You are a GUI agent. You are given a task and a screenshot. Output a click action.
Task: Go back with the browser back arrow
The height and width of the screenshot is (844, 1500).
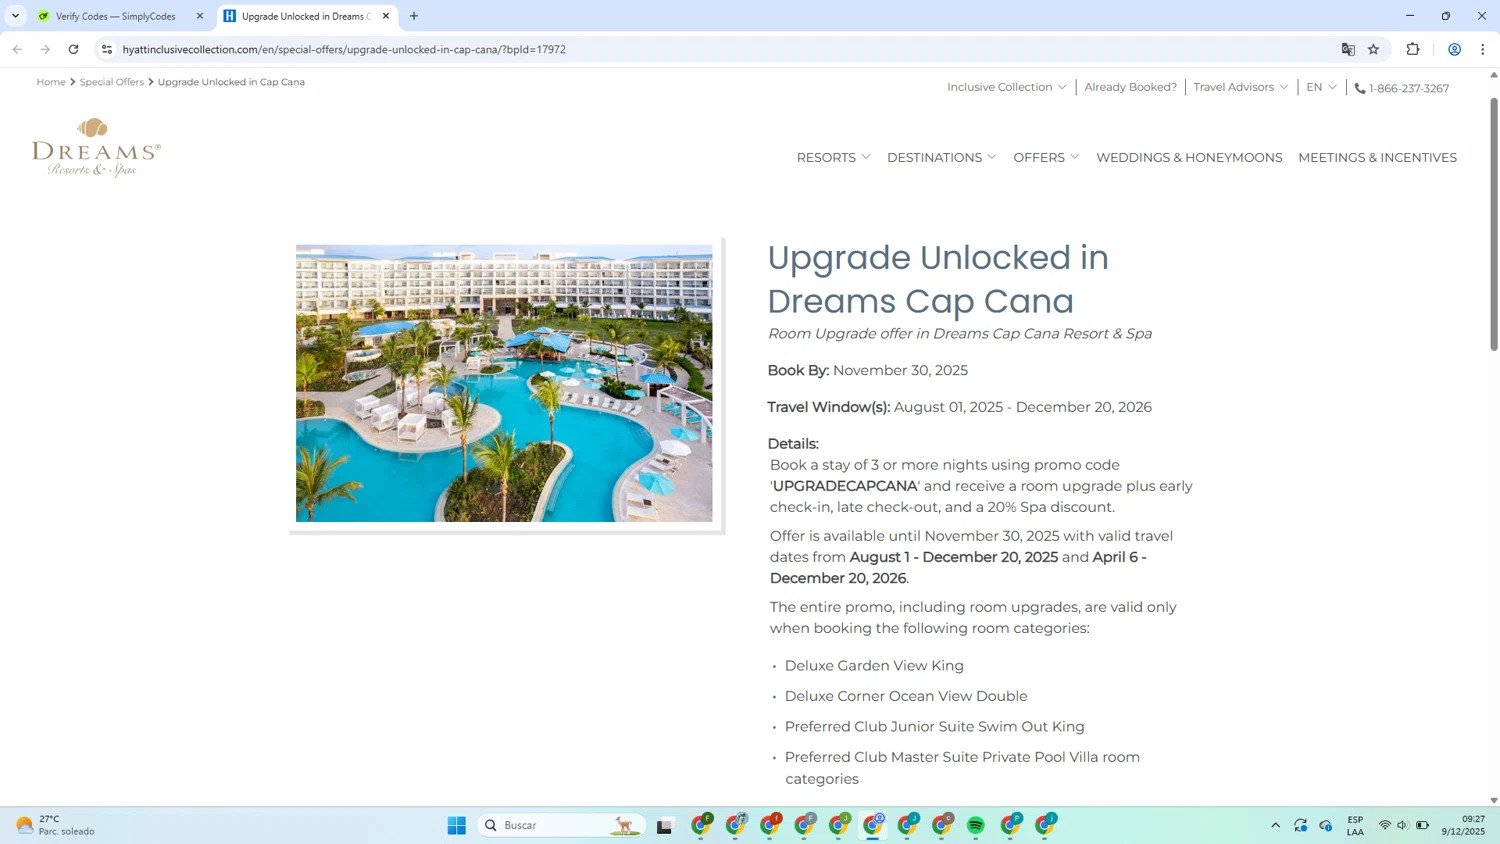click(x=17, y=49)
